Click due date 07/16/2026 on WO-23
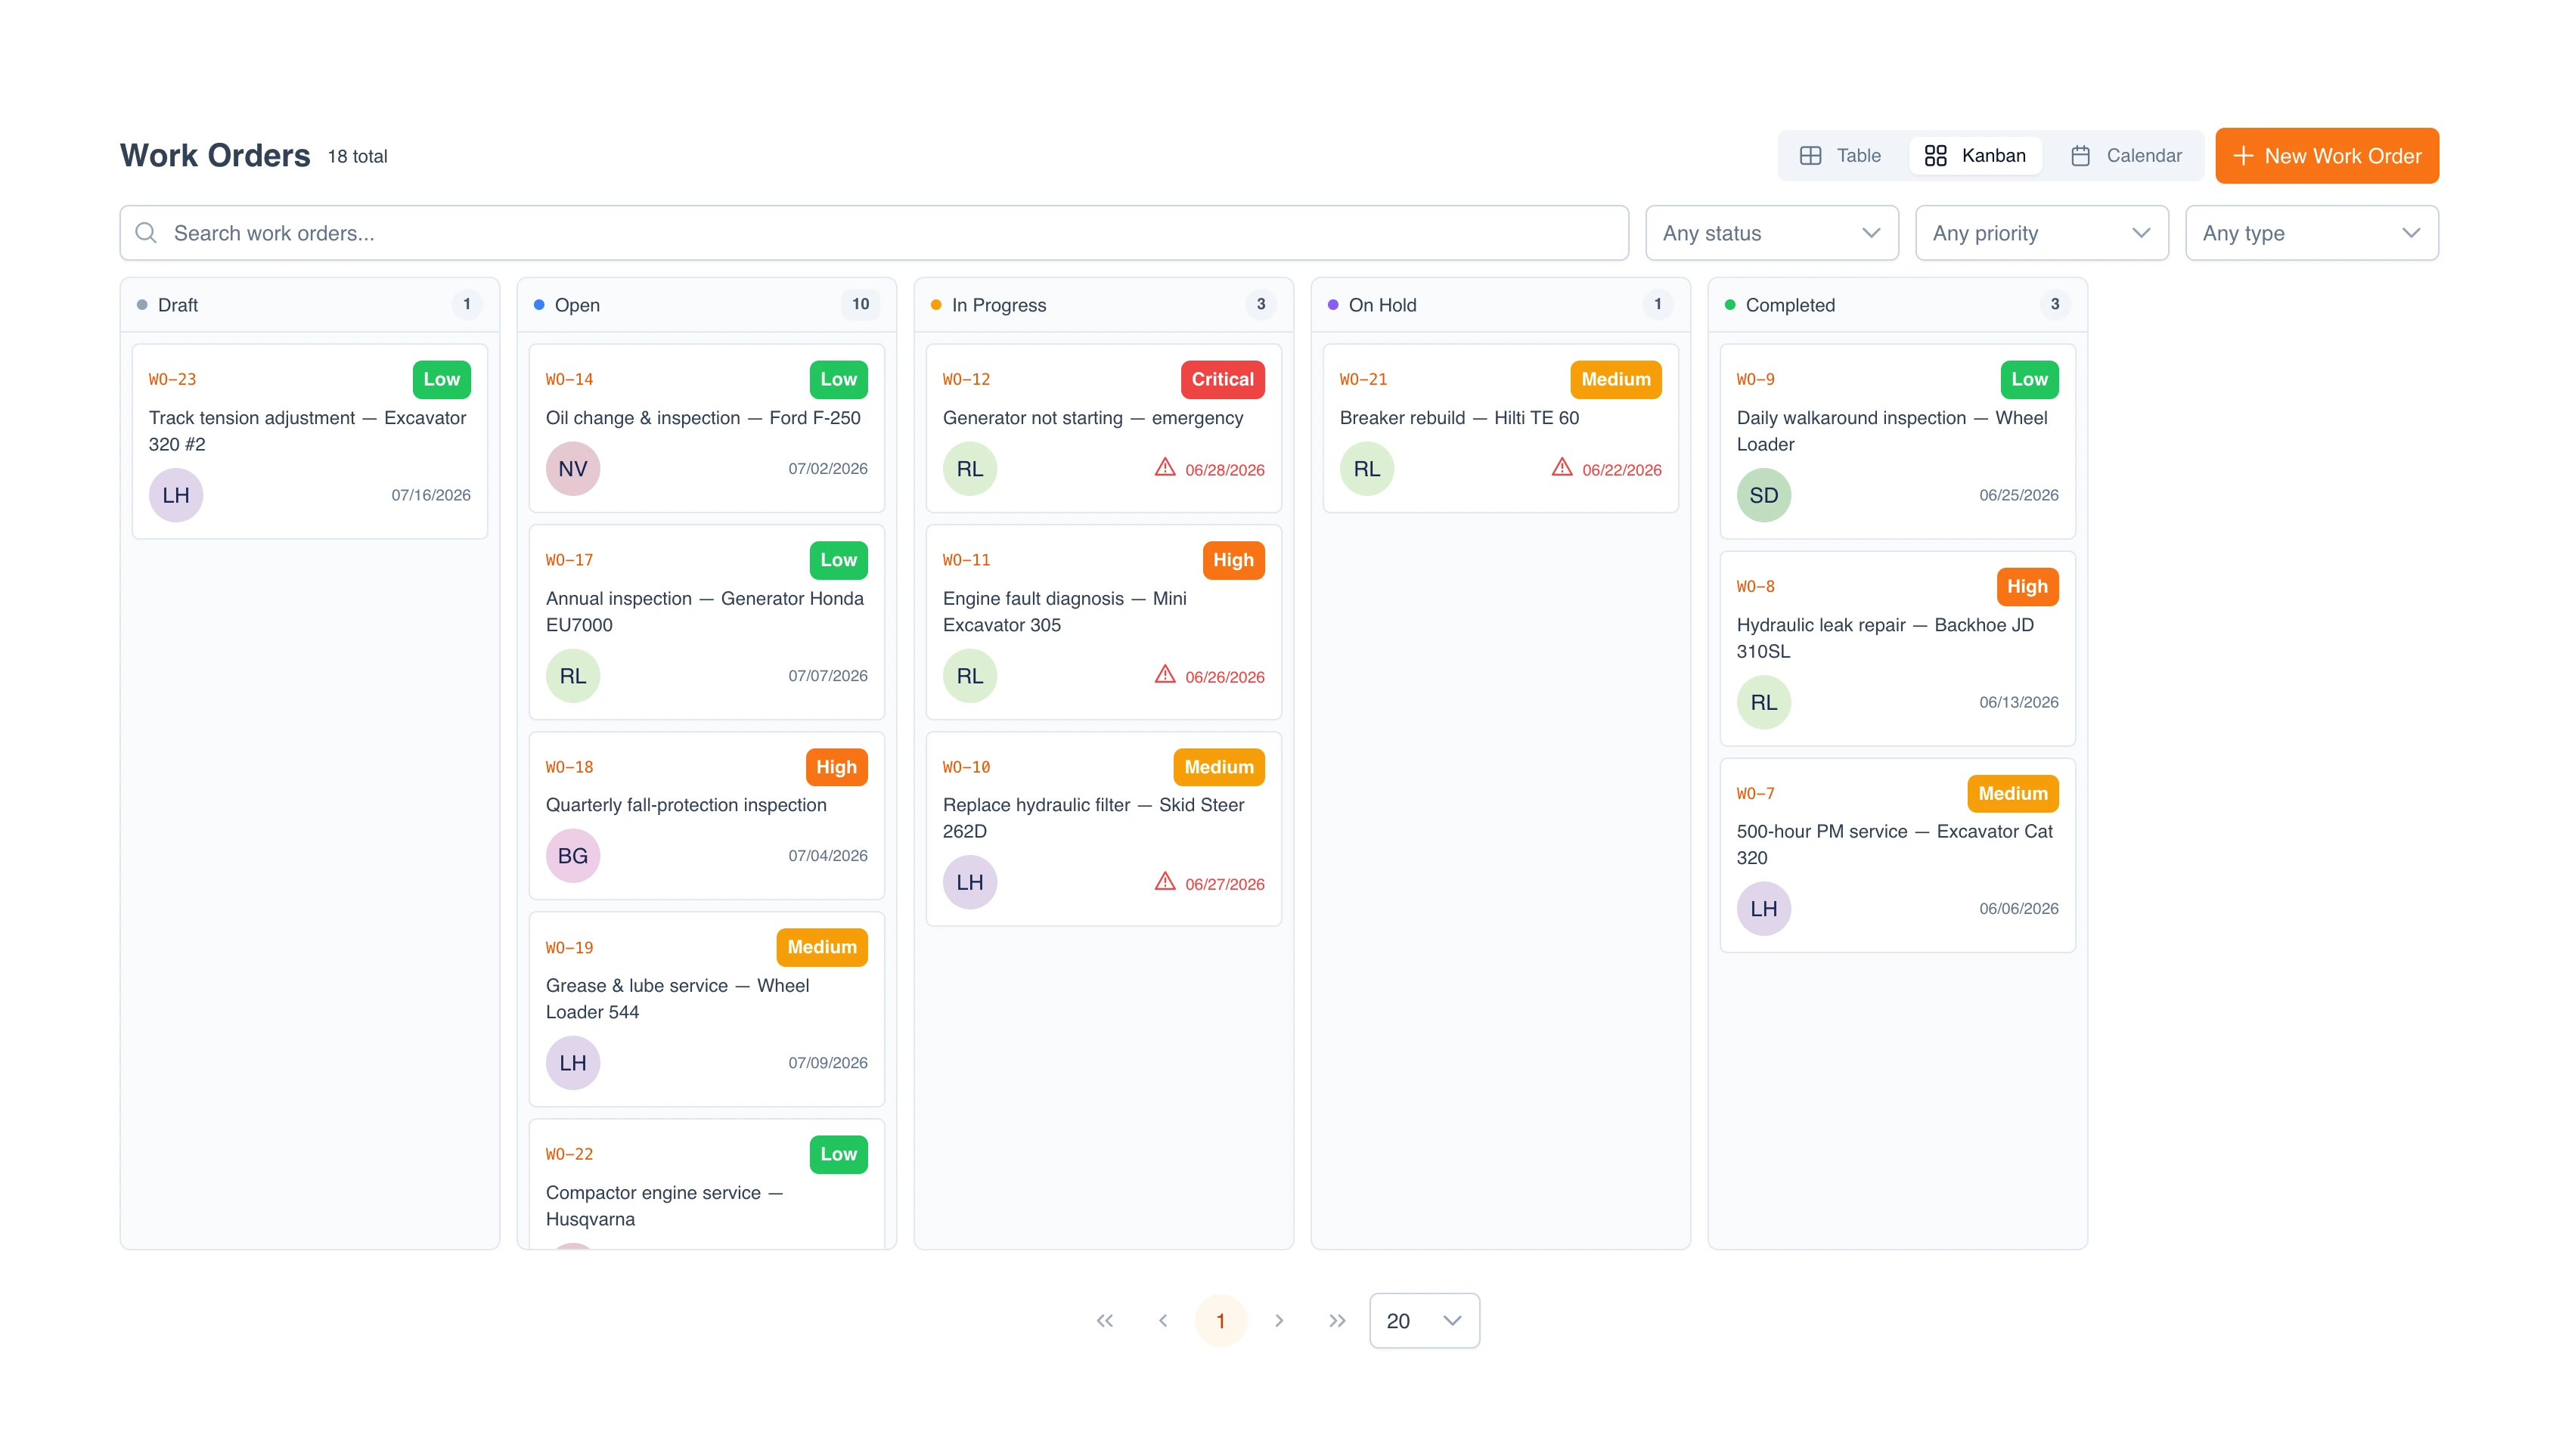 (431, 495)
